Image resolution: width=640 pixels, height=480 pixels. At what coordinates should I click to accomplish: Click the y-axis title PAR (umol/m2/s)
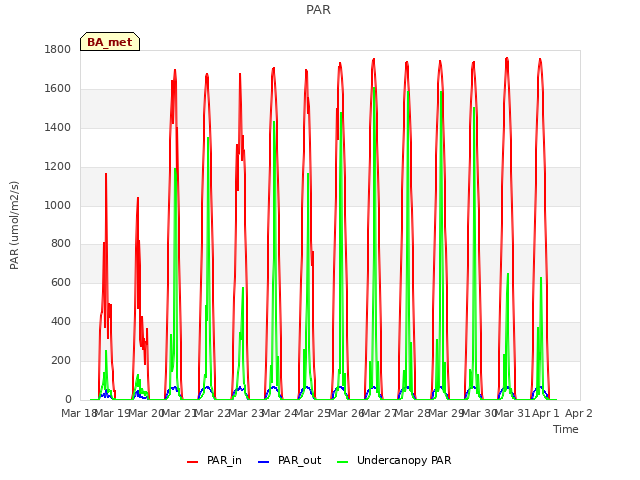pyautogui.click(x=14, y=225)
